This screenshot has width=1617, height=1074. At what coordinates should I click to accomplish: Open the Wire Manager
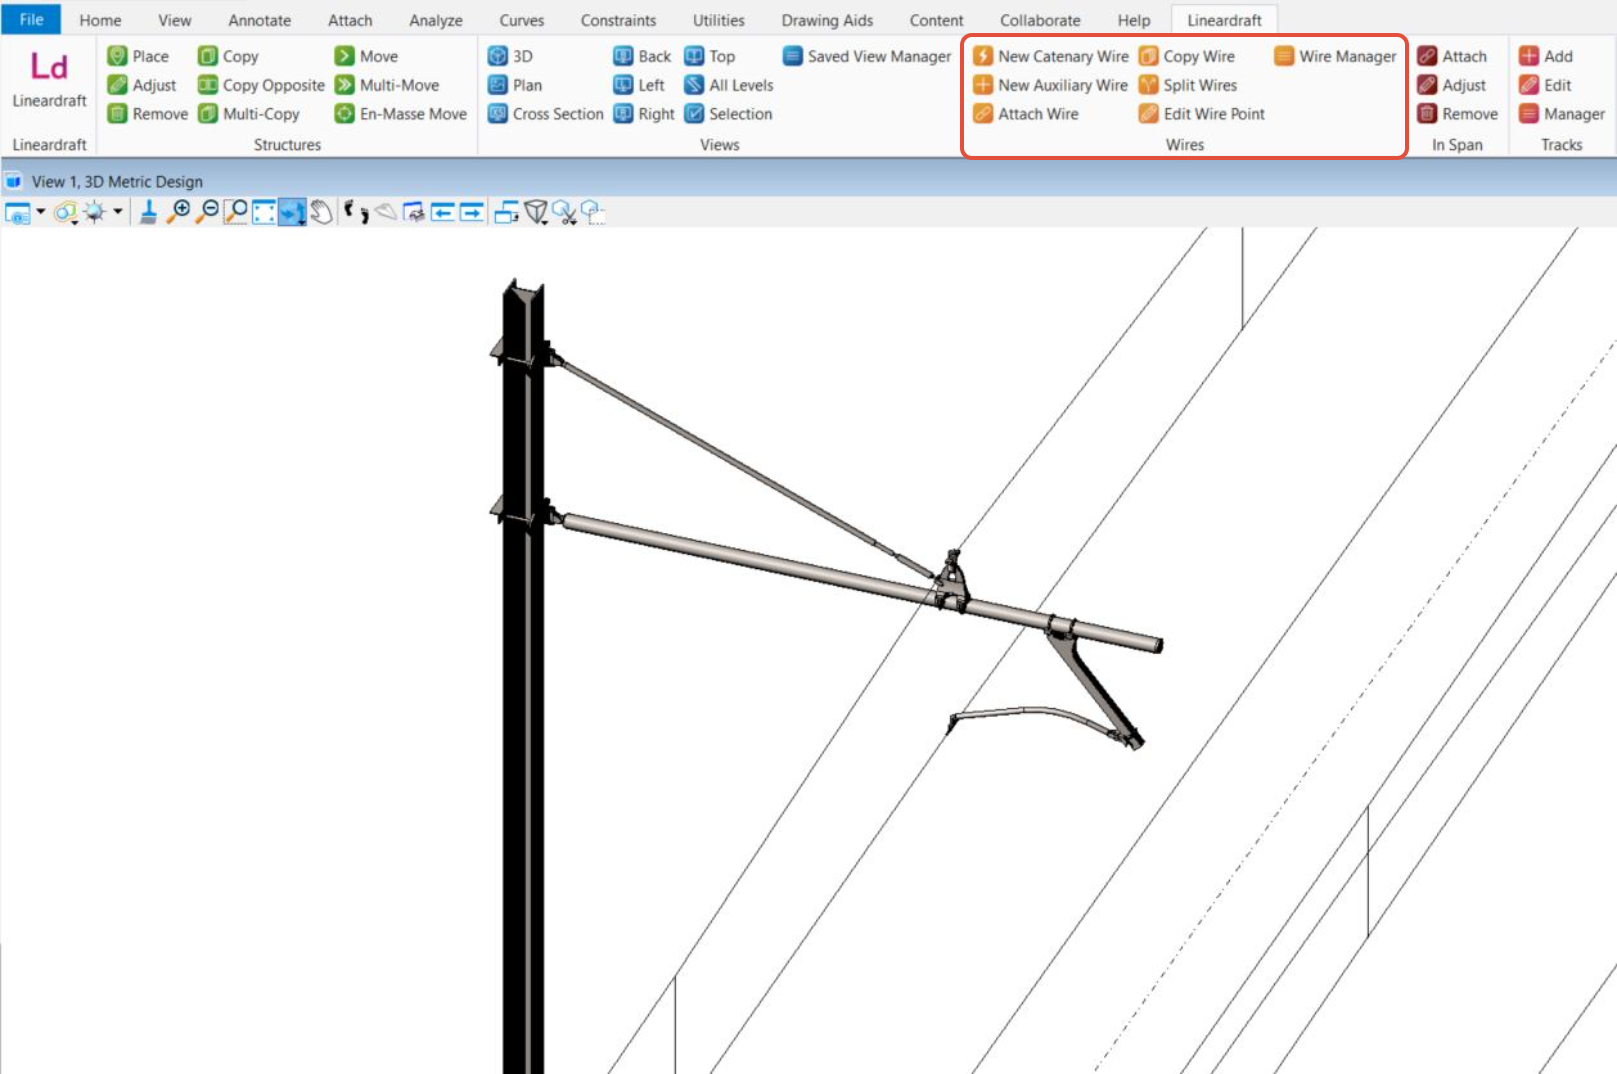coord(1336,56)
